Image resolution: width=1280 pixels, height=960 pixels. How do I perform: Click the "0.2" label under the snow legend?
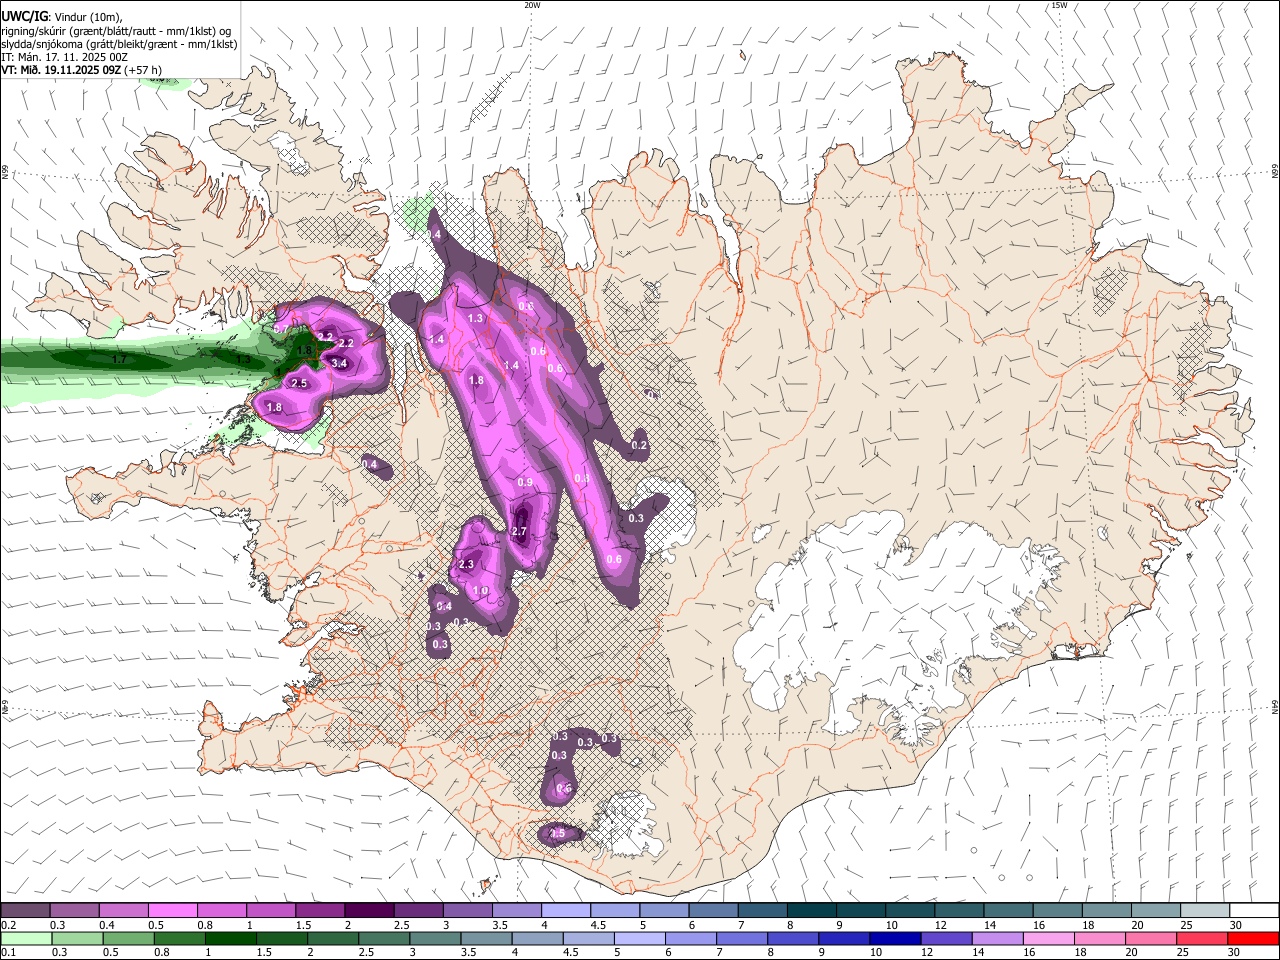(x=8, y=925)
